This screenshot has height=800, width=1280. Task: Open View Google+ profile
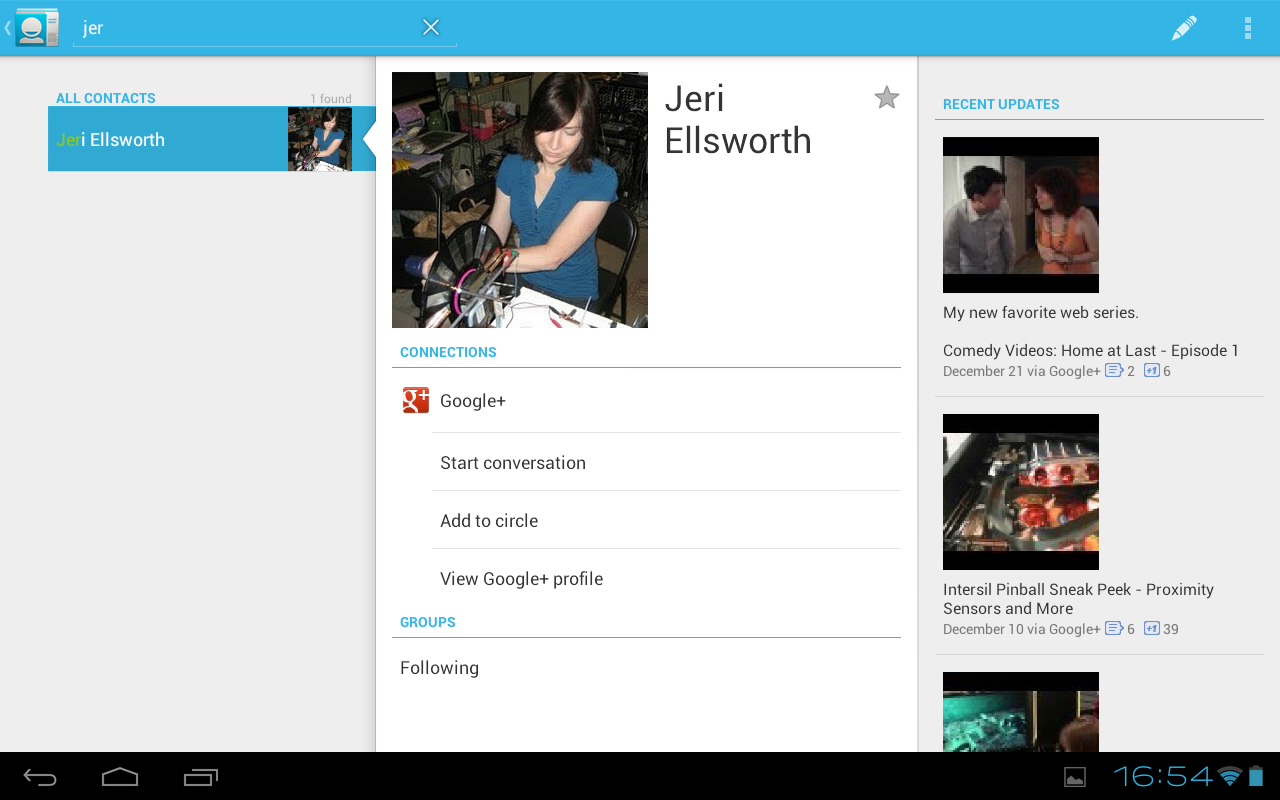(x=666, y=579)
